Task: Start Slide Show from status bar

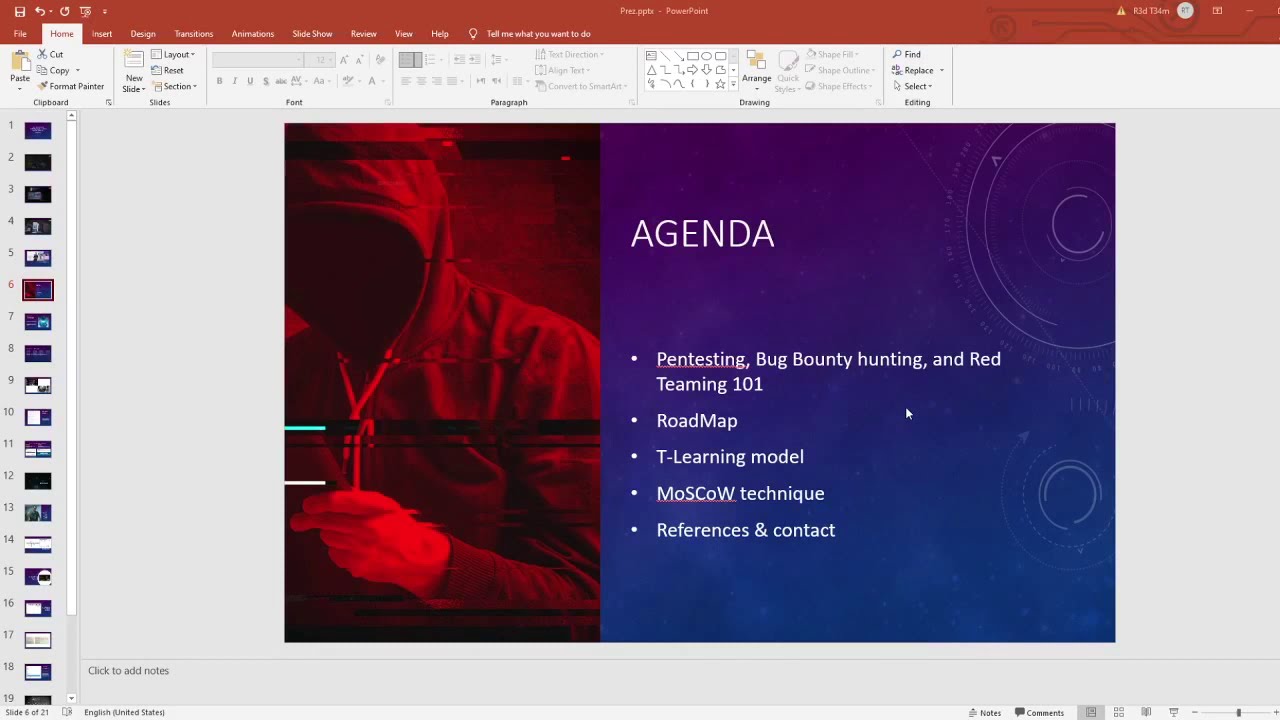Action: pos(1174,713)
